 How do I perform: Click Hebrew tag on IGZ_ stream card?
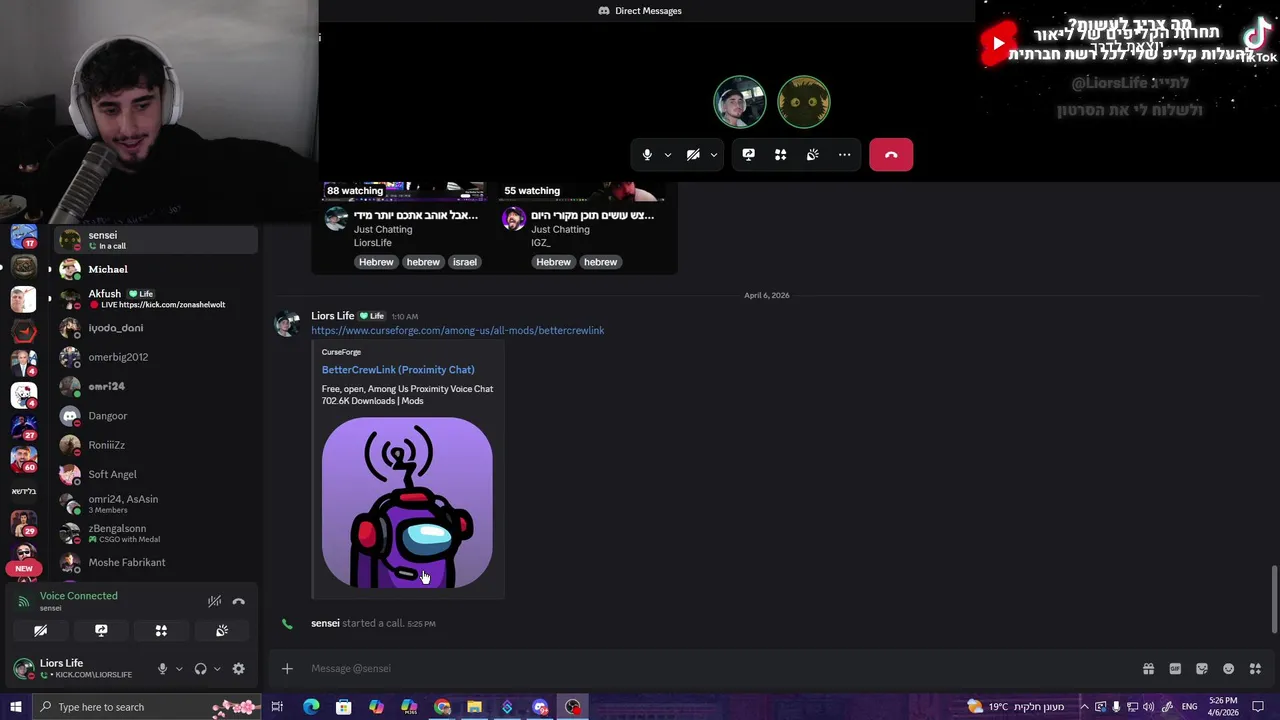click(553, 262)
